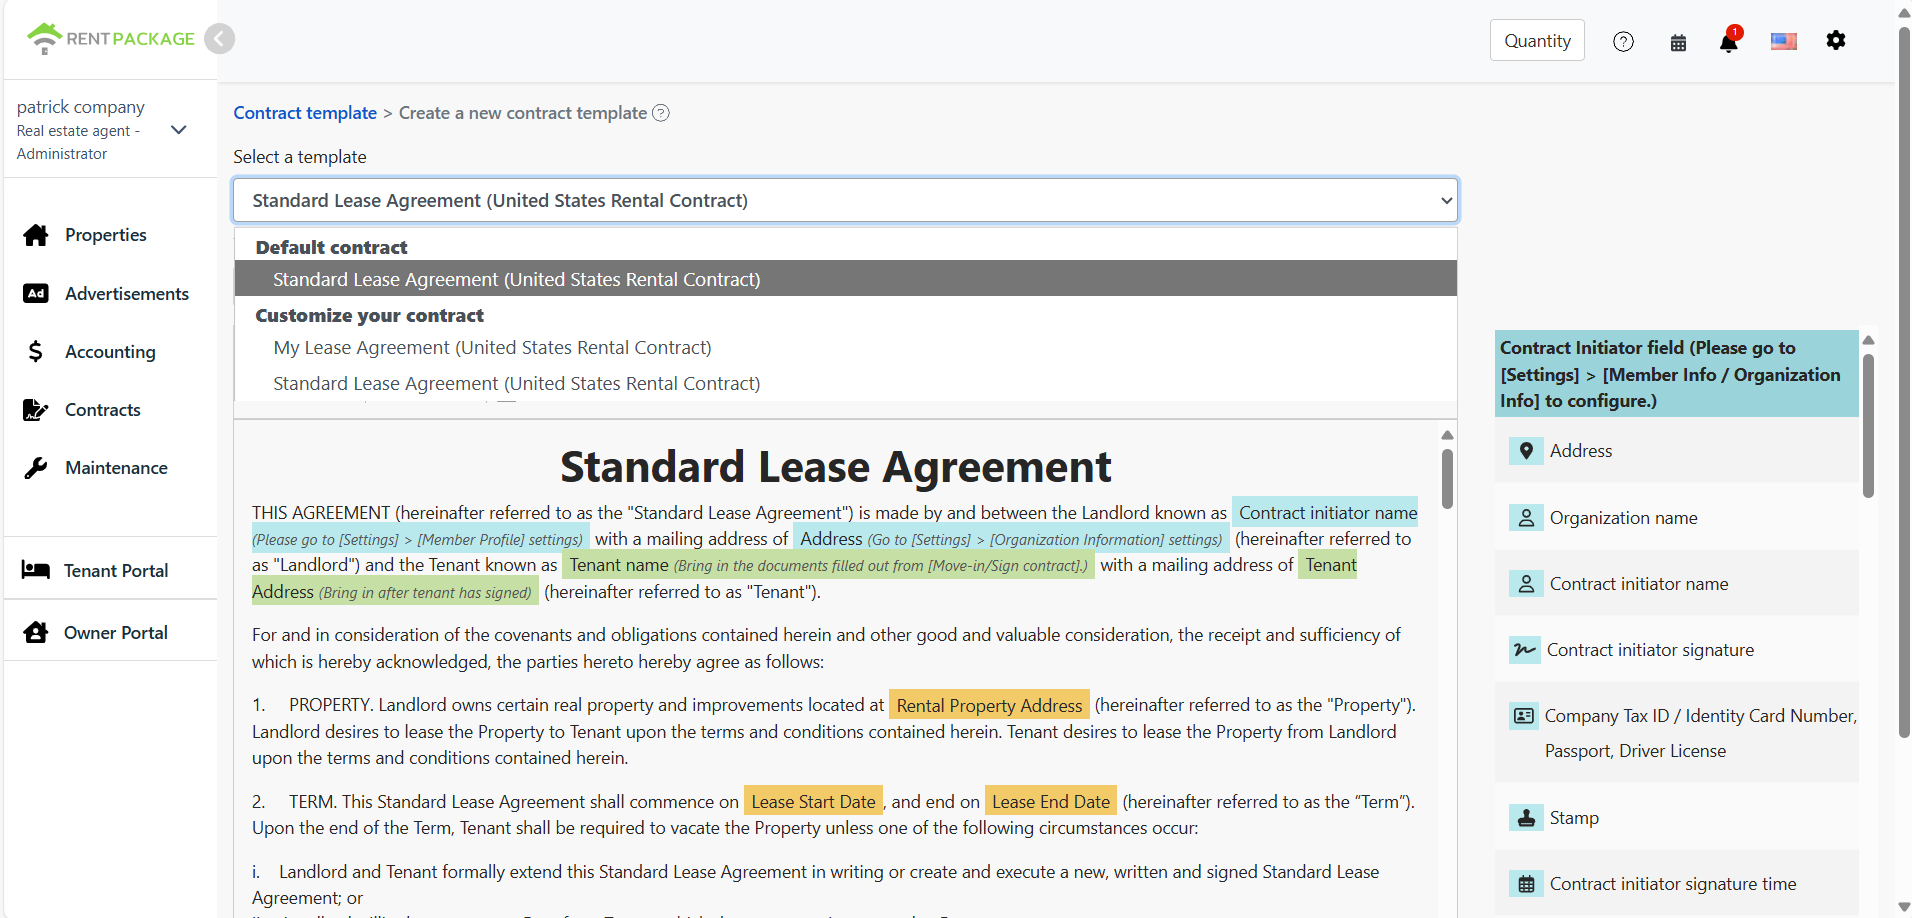The height and width of the screenshot is (918, 1912).
Task: Click the Quantity button
Action: 1537,41
